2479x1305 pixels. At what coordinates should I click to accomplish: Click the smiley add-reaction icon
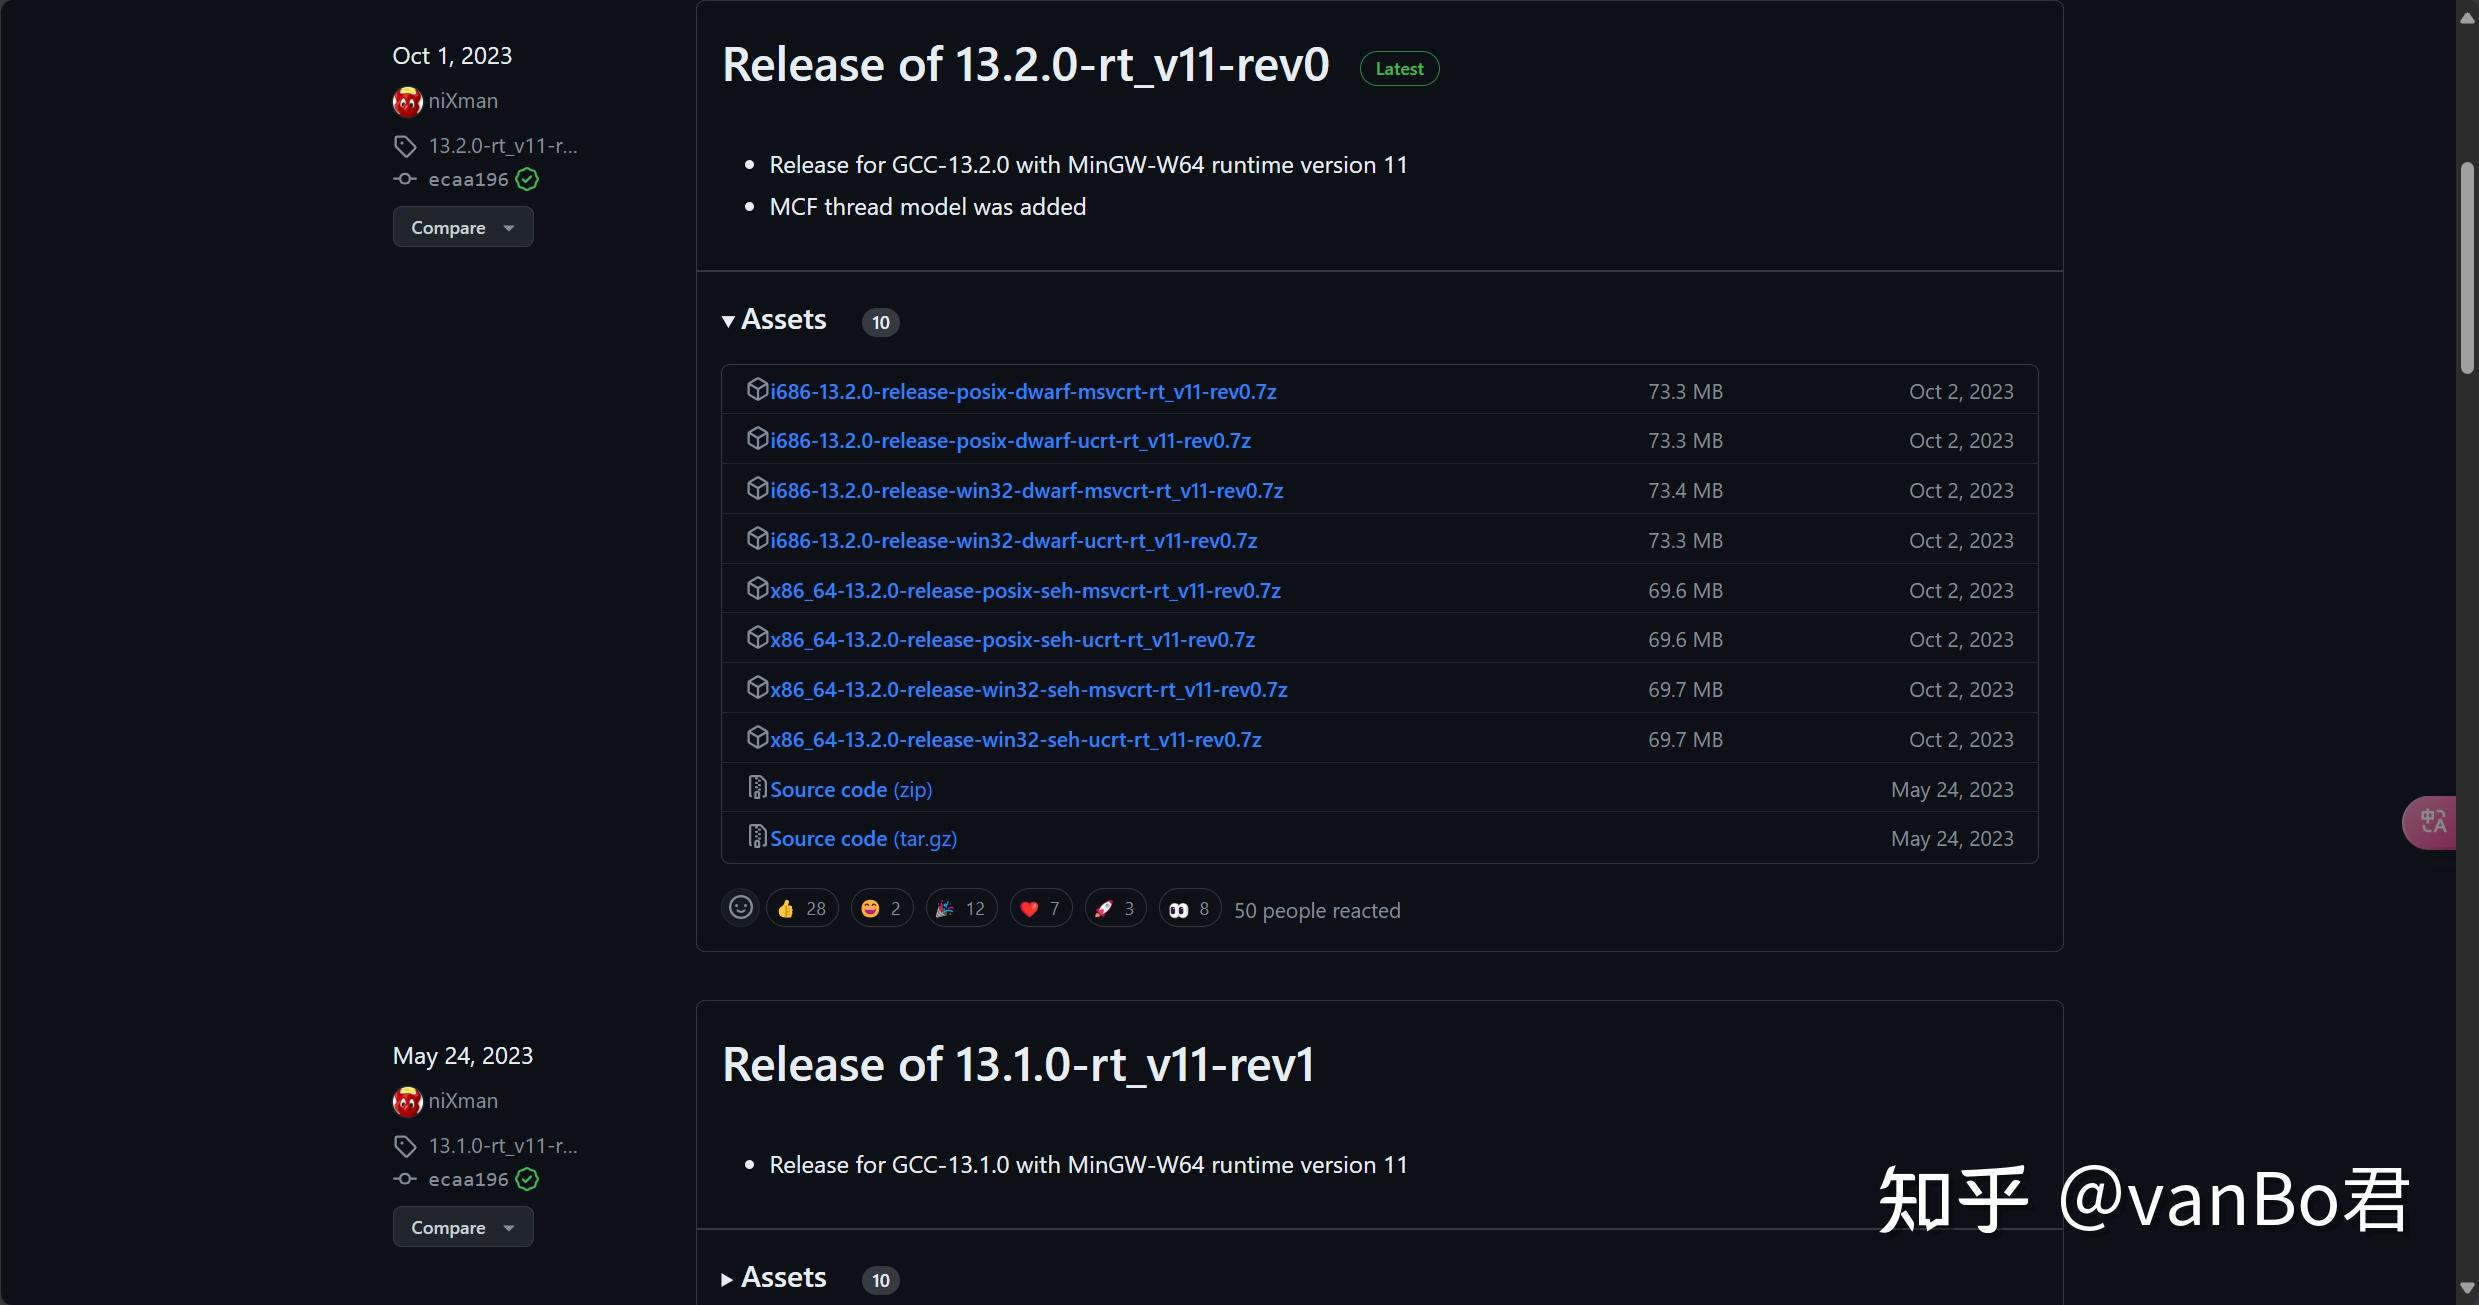click(x=740, y=908)
